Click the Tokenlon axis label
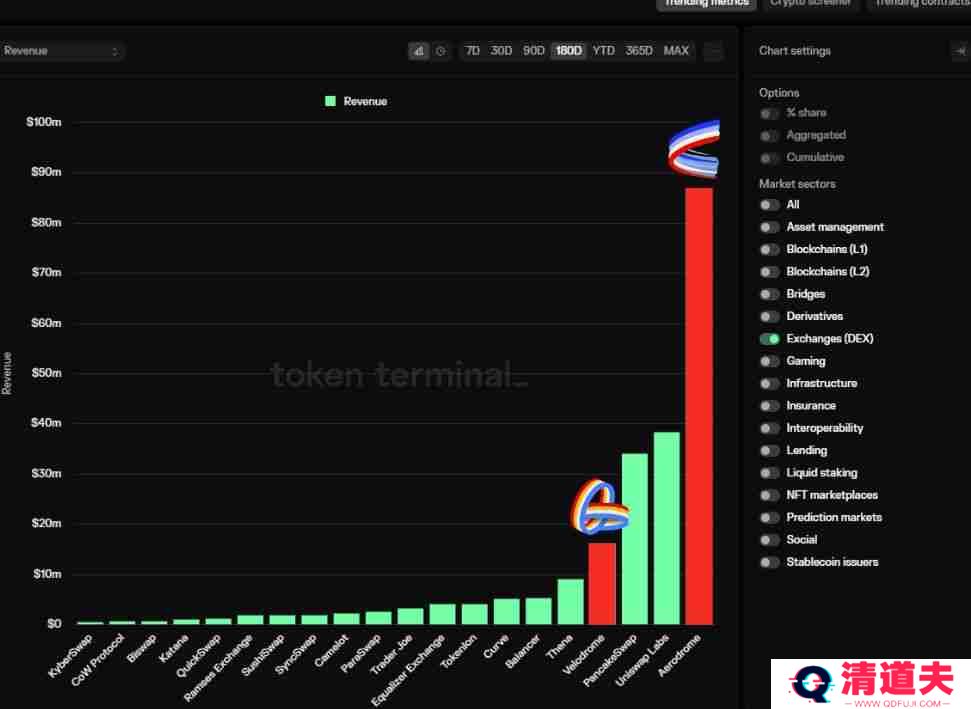 (459, 651)
